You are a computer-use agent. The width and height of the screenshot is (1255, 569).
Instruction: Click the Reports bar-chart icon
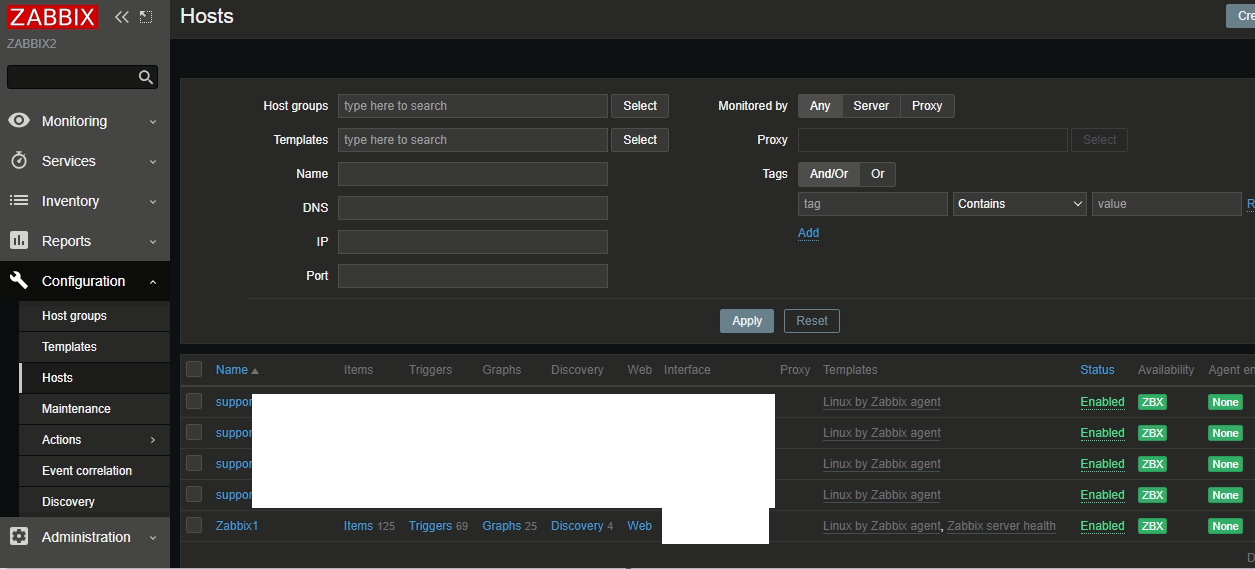point(19,241)
